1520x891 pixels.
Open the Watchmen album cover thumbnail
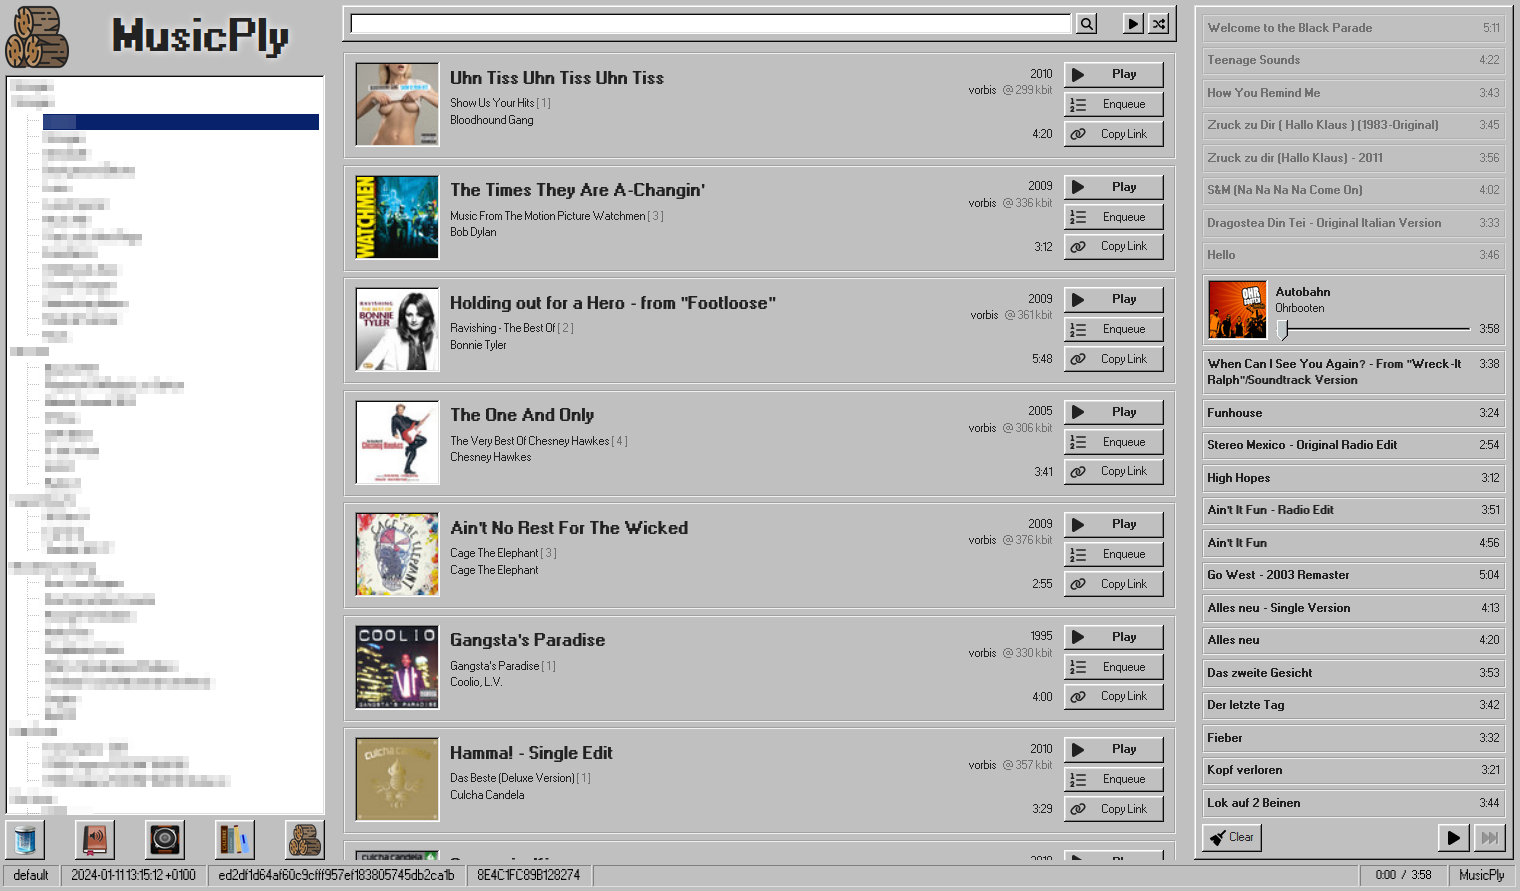397,217
